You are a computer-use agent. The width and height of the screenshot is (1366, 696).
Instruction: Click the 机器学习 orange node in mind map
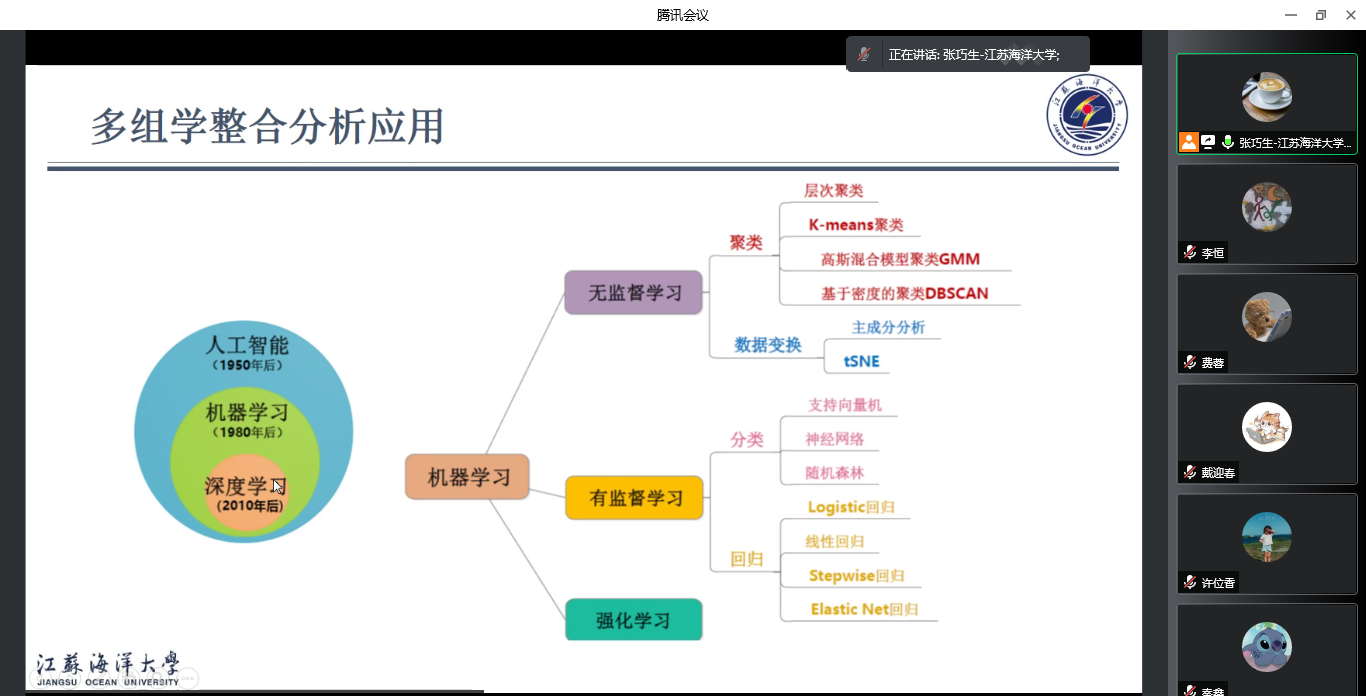pyautogui.click(x=467, y=477)
